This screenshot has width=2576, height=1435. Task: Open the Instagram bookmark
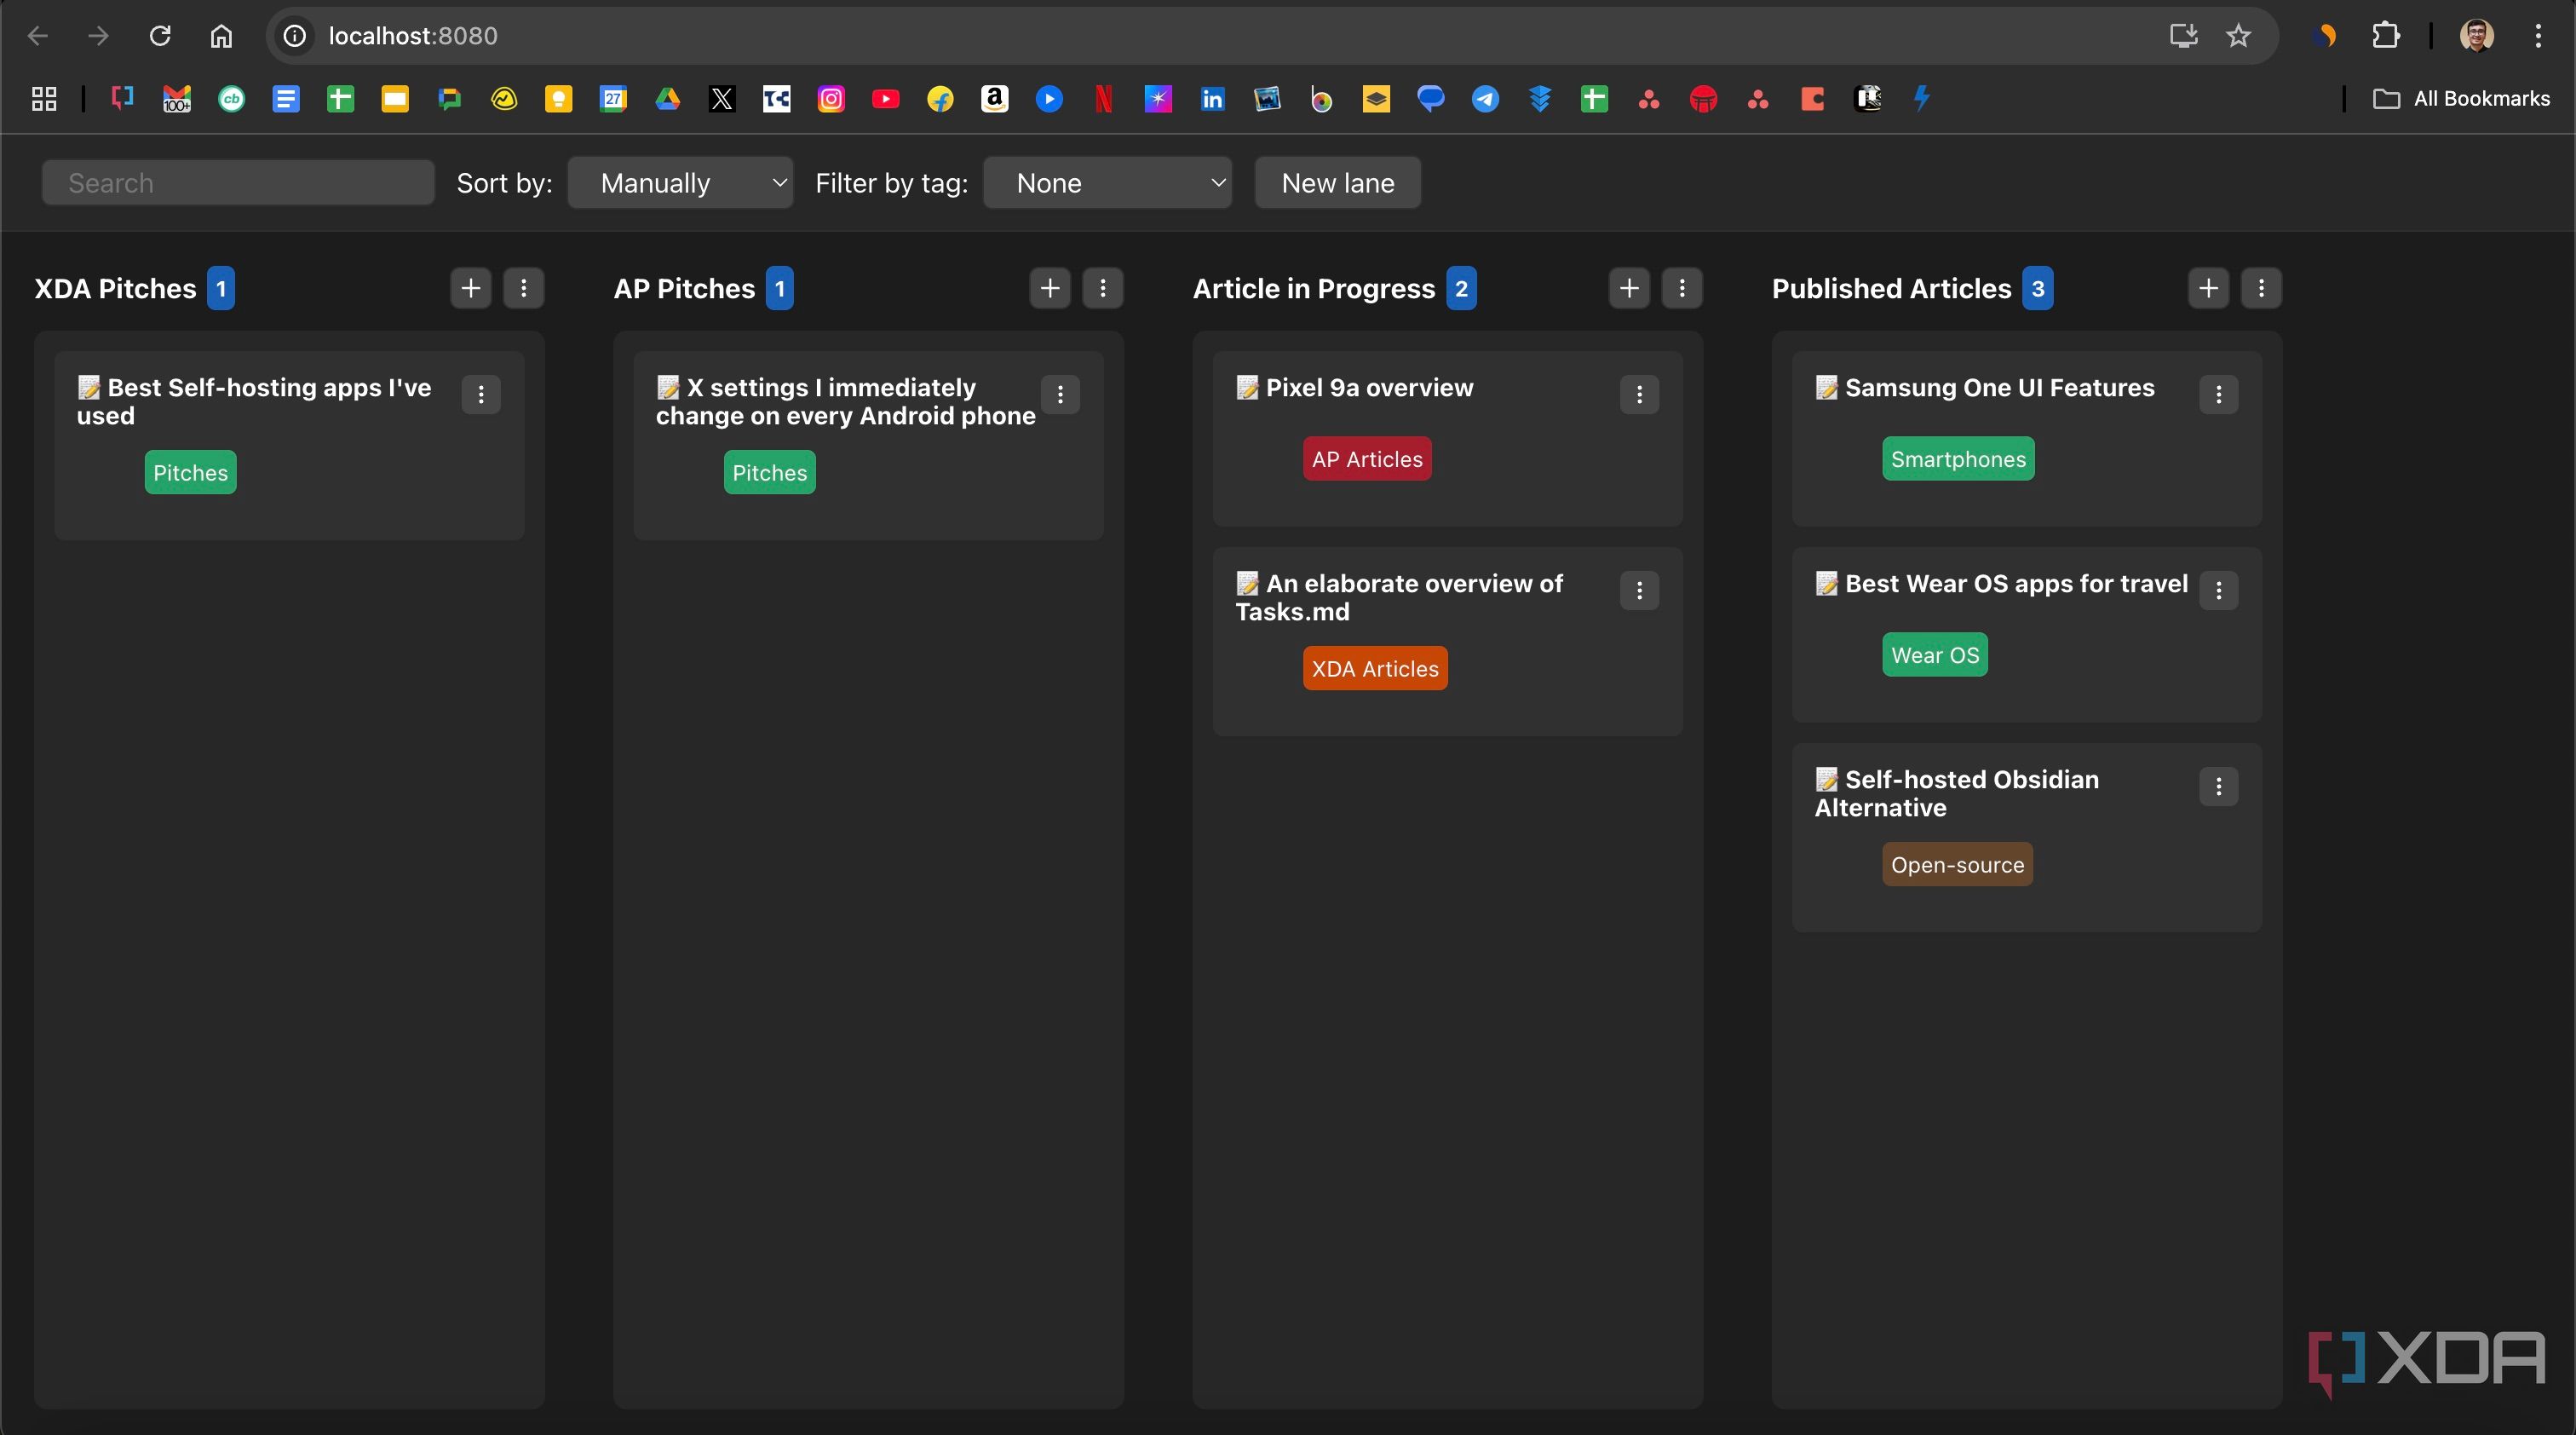tap(831, 98)
